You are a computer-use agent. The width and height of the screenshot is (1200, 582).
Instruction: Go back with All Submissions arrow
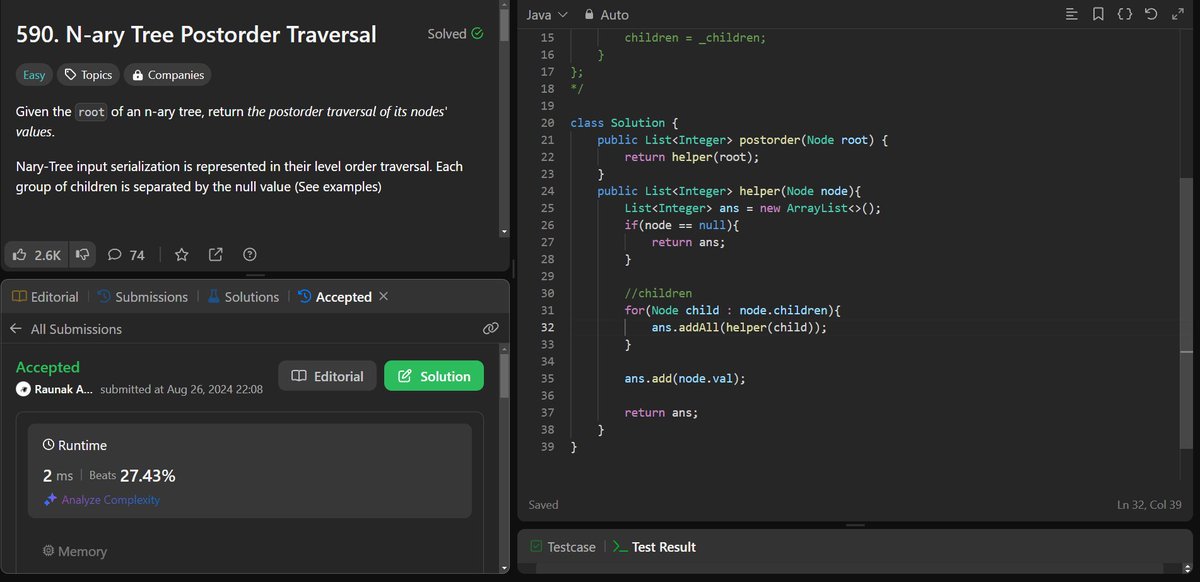tap(15, 329)
